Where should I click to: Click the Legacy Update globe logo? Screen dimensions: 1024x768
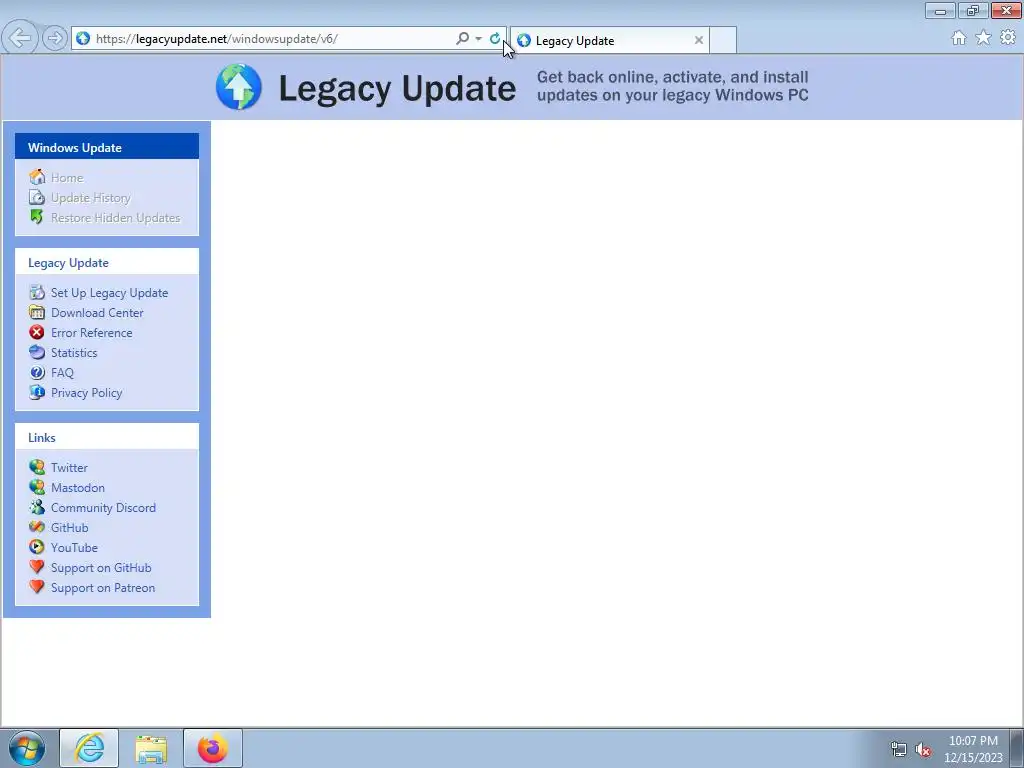(x=239, y=87)
